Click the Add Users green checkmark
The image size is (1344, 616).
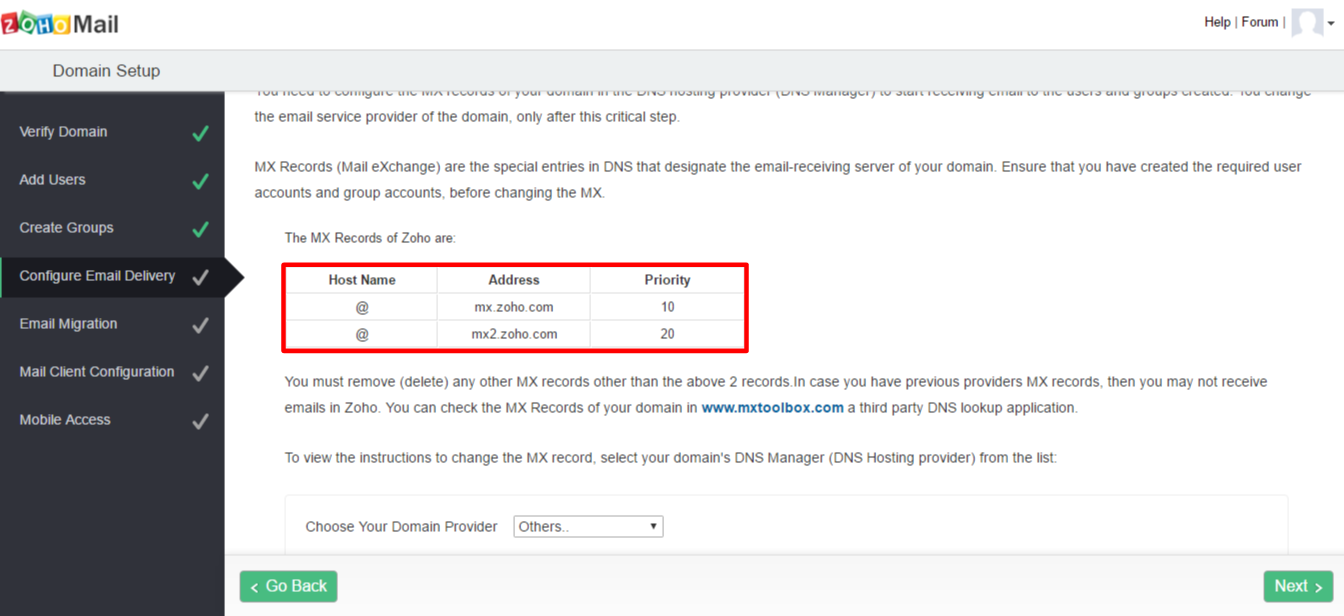click(x=200, y=181)
